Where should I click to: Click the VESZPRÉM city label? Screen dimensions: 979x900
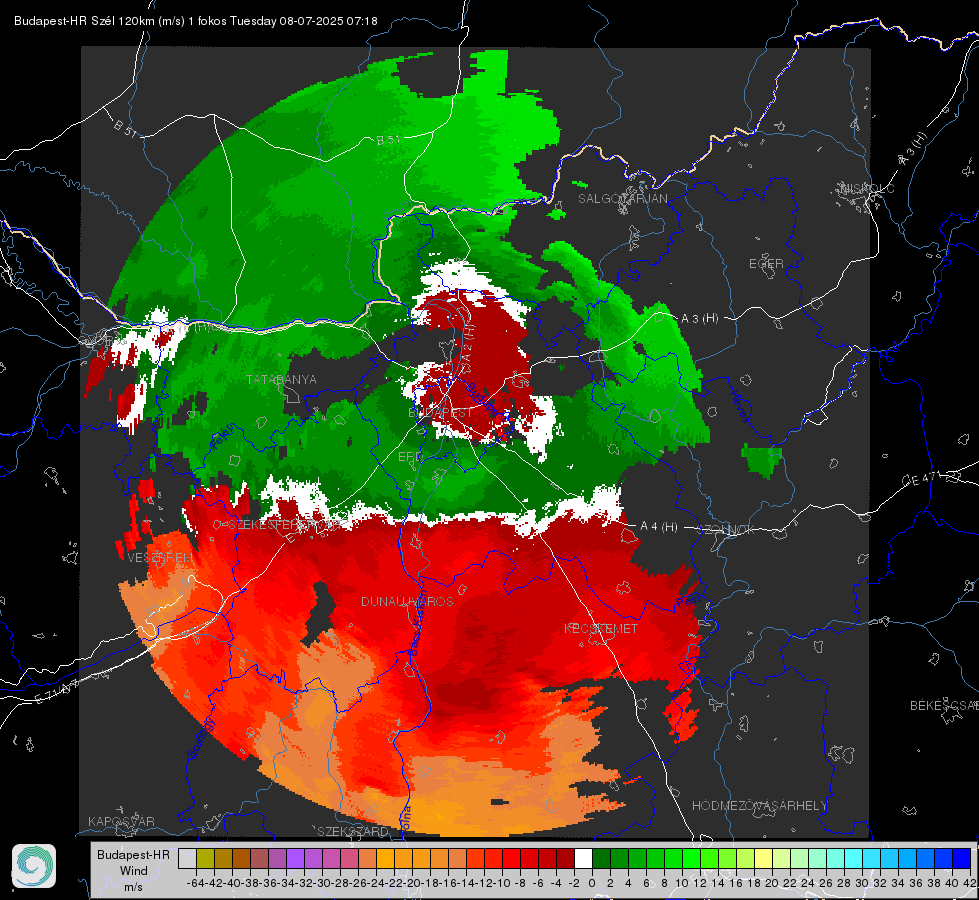160,557
